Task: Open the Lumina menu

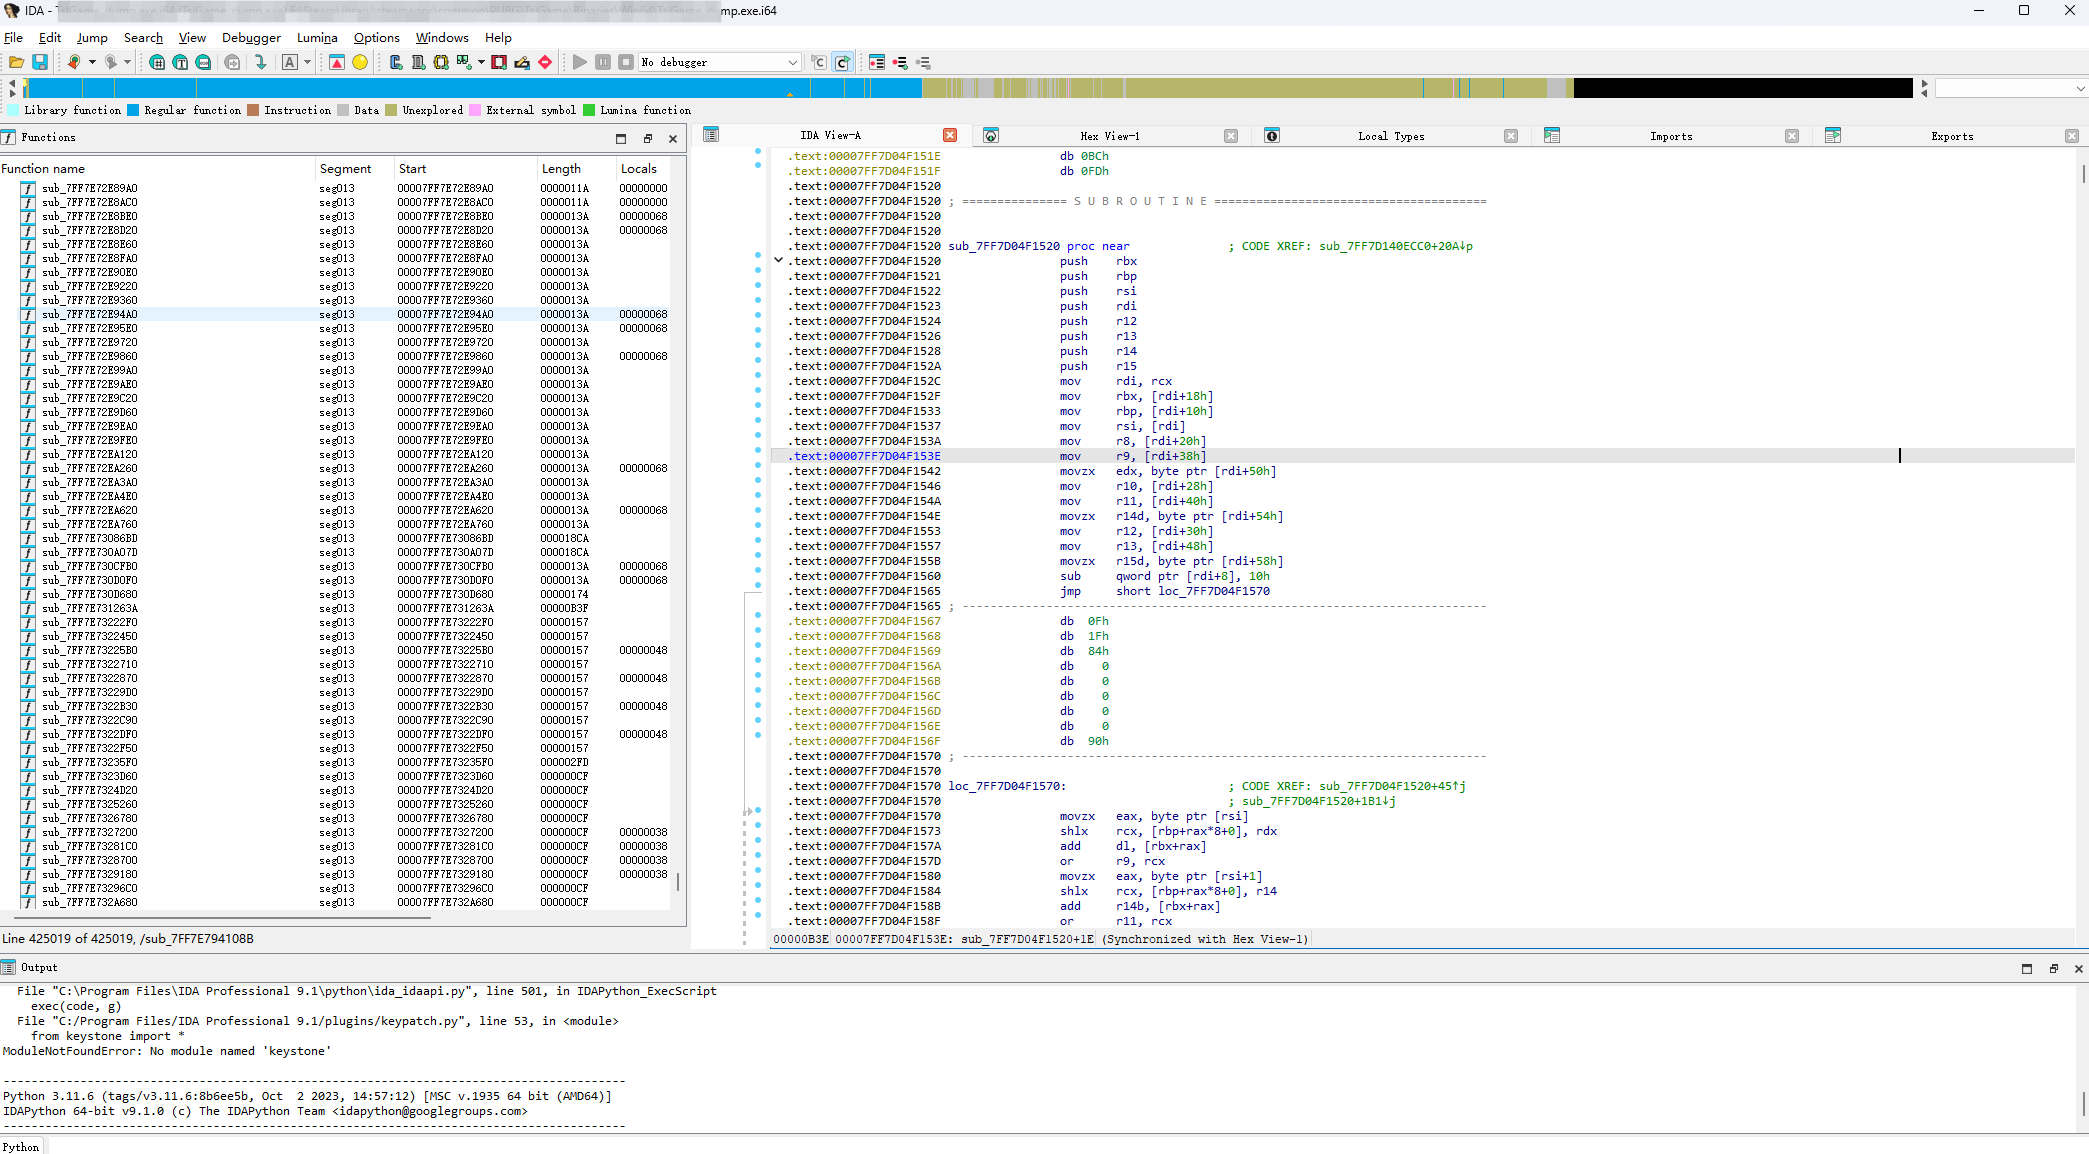Action: pyautogui.click(x=317, y=38)
